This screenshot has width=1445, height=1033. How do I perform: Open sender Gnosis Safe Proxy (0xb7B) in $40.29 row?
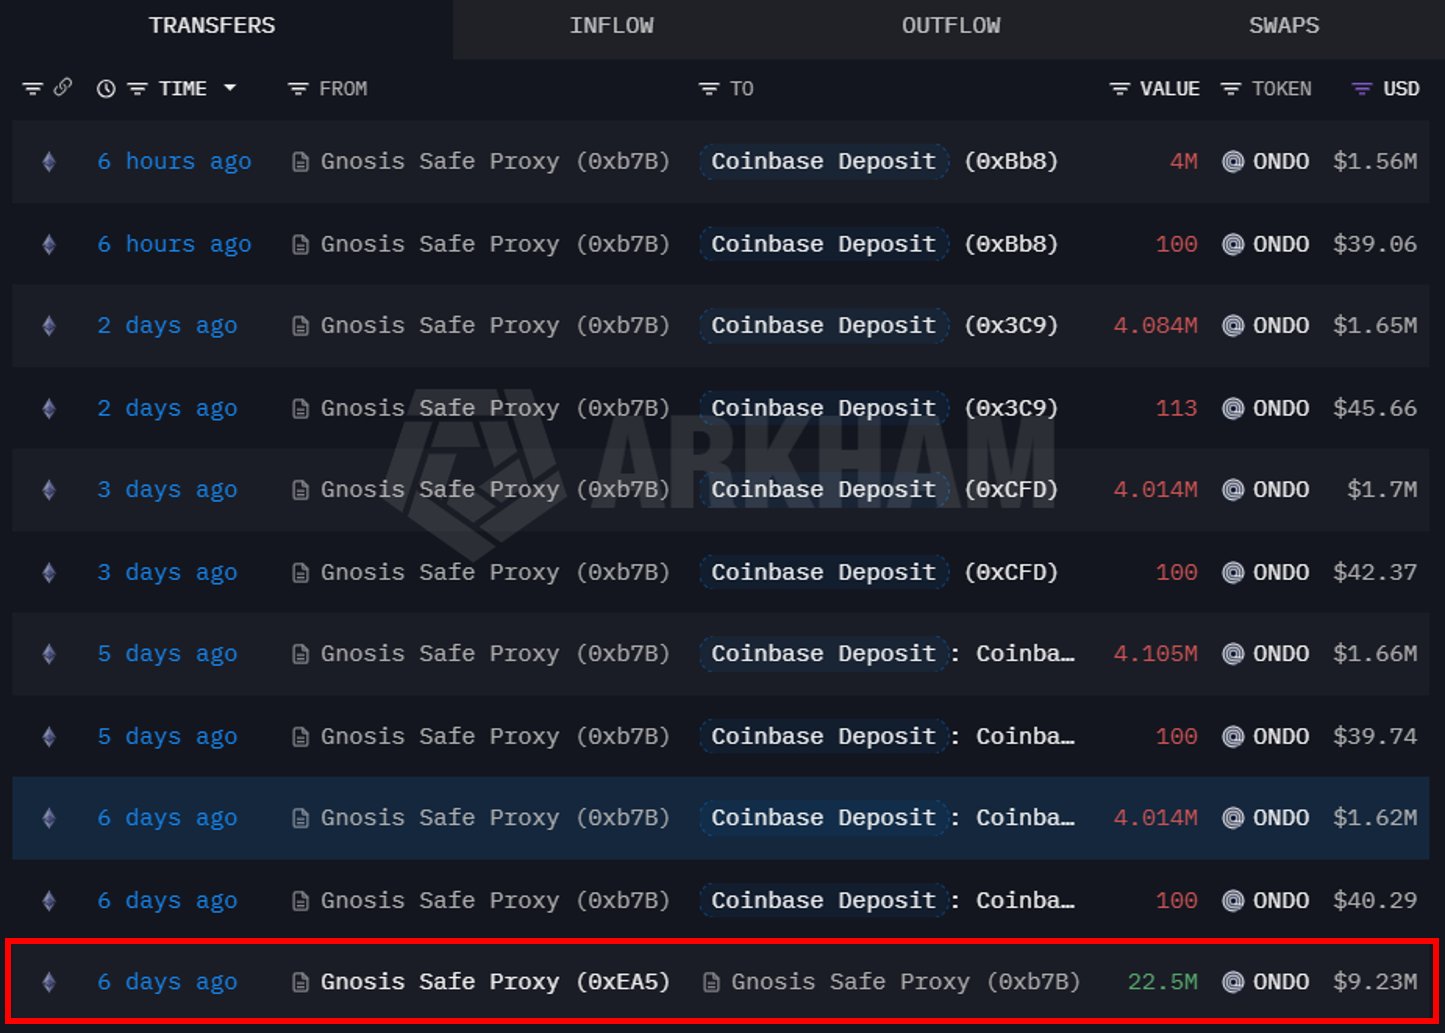(495, 901)
